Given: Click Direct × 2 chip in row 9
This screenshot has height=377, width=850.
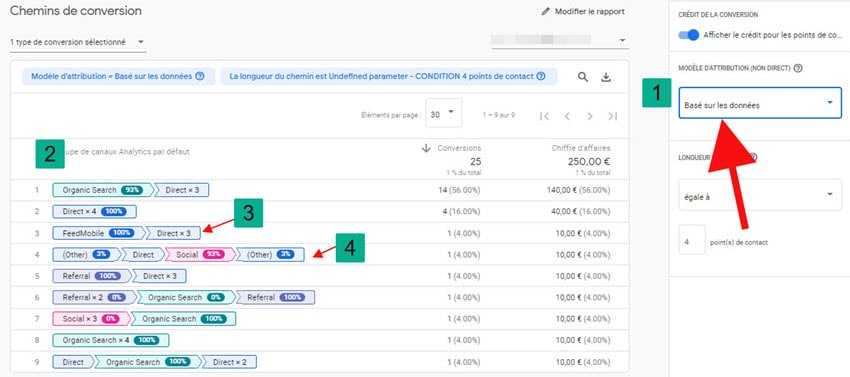Looking at the screenshot, I should [229, 362].
